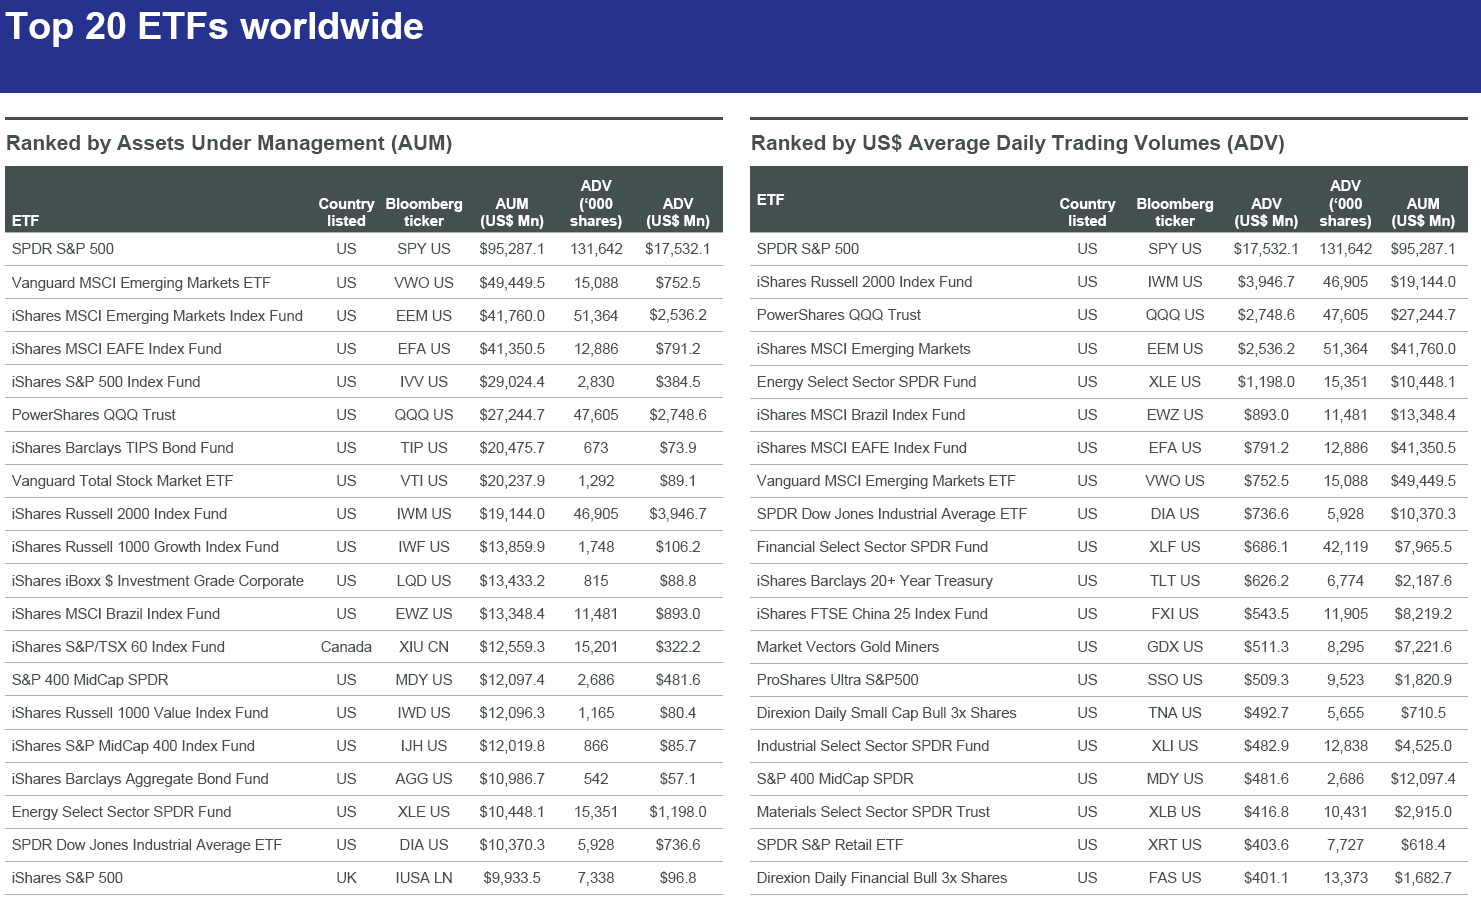Click 'iShares S&P MidCap 400 Index Fund'

pos(133,746)
